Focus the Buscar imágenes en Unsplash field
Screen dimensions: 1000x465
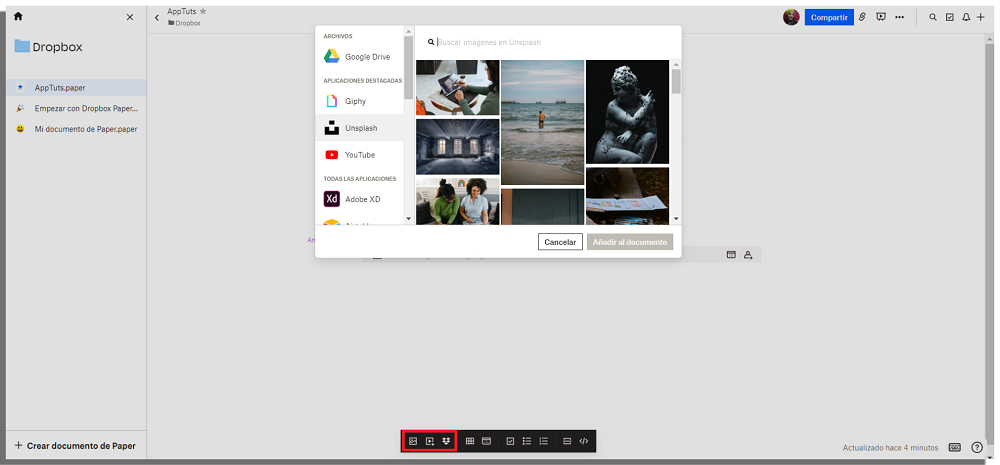(x=548, y=42)
